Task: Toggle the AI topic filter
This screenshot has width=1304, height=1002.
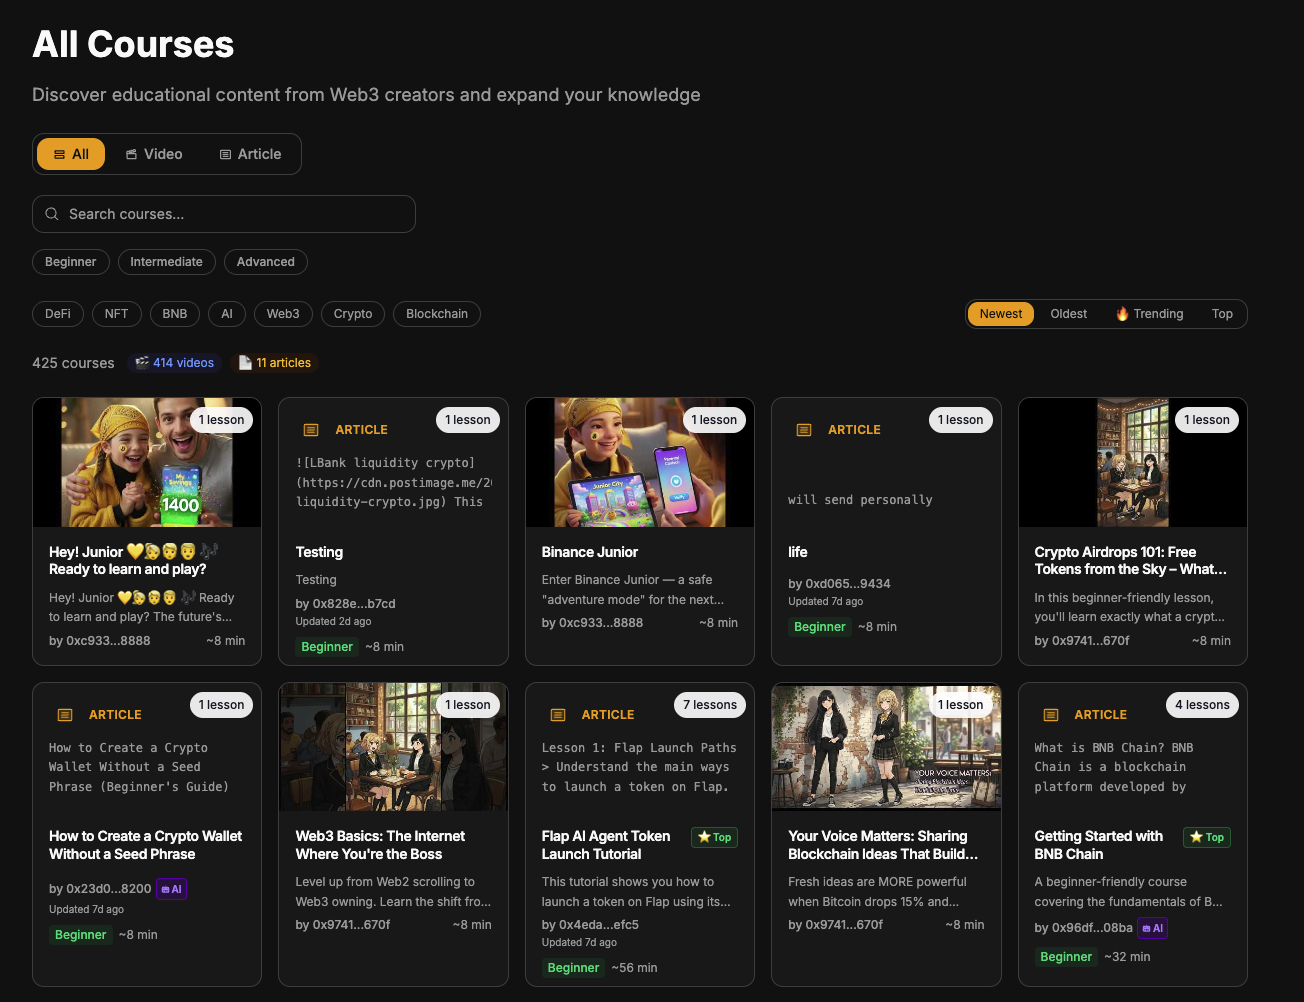Action: pos(227,314)
